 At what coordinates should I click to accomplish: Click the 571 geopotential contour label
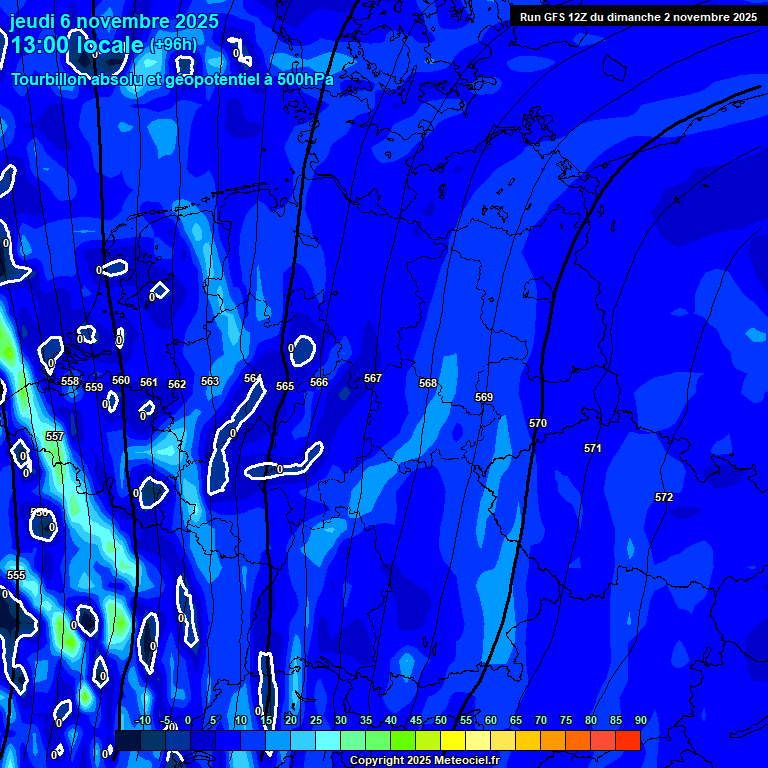[x=593, y=448]
